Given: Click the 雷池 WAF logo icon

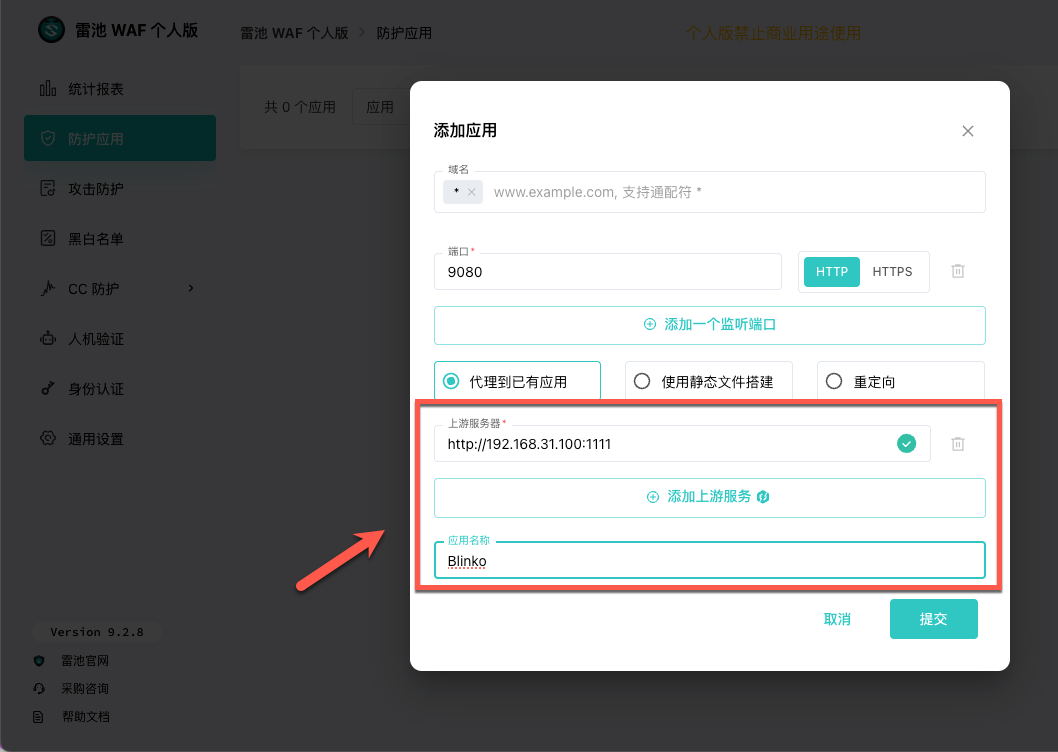Looking at the screenshot, I should pos(51,30).
